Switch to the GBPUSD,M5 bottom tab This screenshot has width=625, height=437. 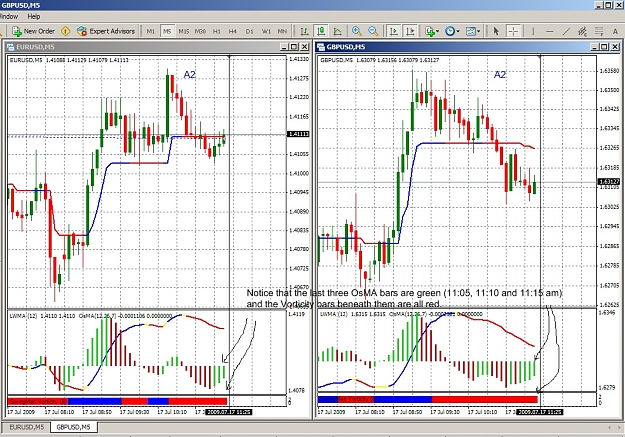(74, 427)
